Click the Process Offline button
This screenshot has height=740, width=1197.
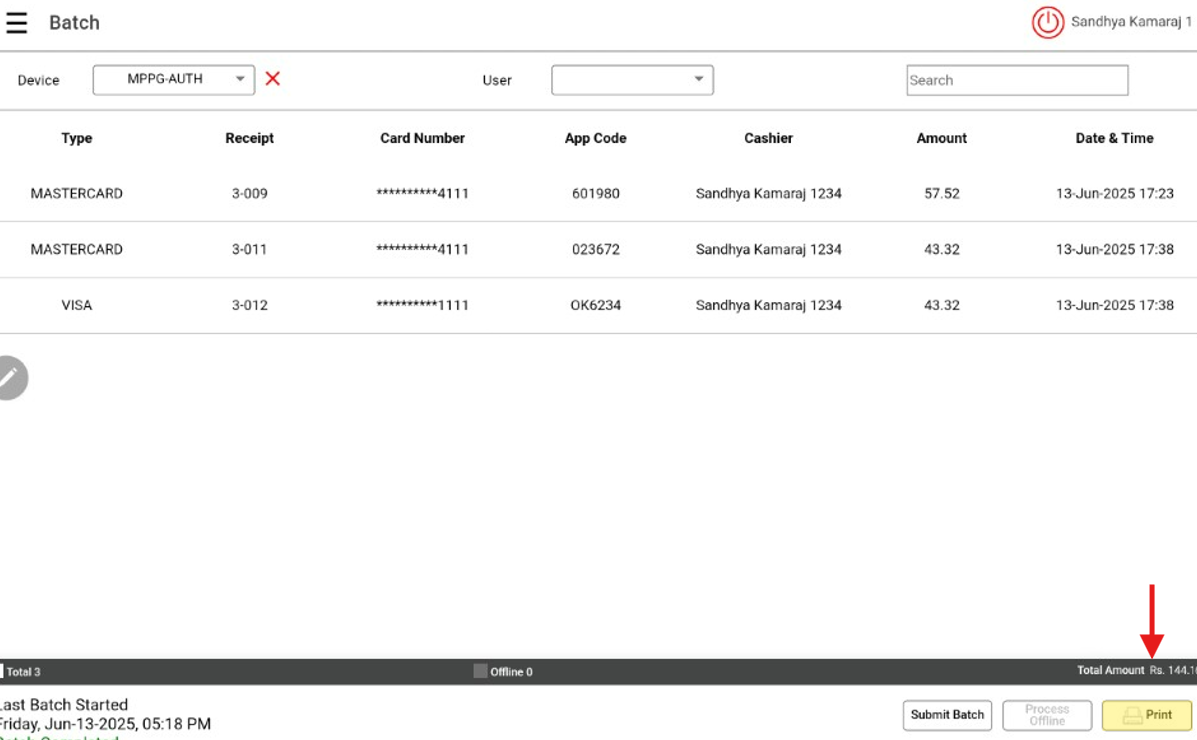pos(1047,715)
